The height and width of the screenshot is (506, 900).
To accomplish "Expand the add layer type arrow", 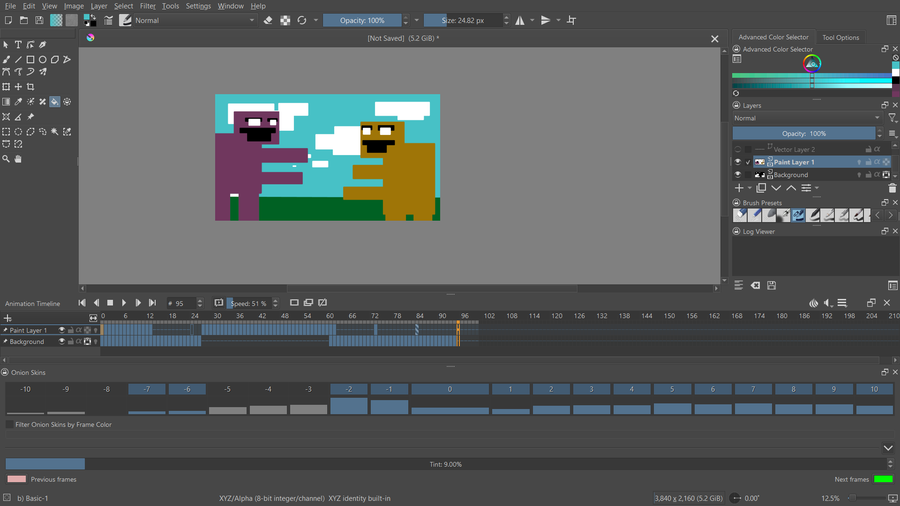I will (750, 188).
